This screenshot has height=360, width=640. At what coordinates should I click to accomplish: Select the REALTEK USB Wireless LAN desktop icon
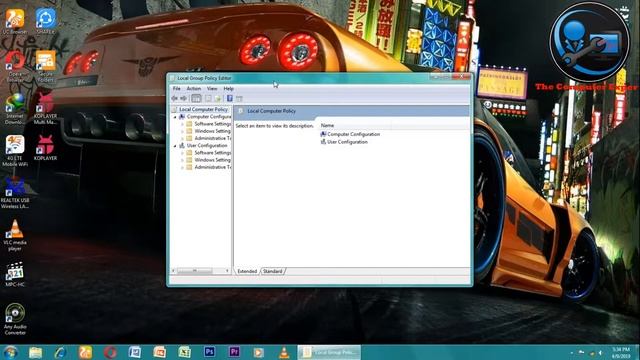(15, 193)
